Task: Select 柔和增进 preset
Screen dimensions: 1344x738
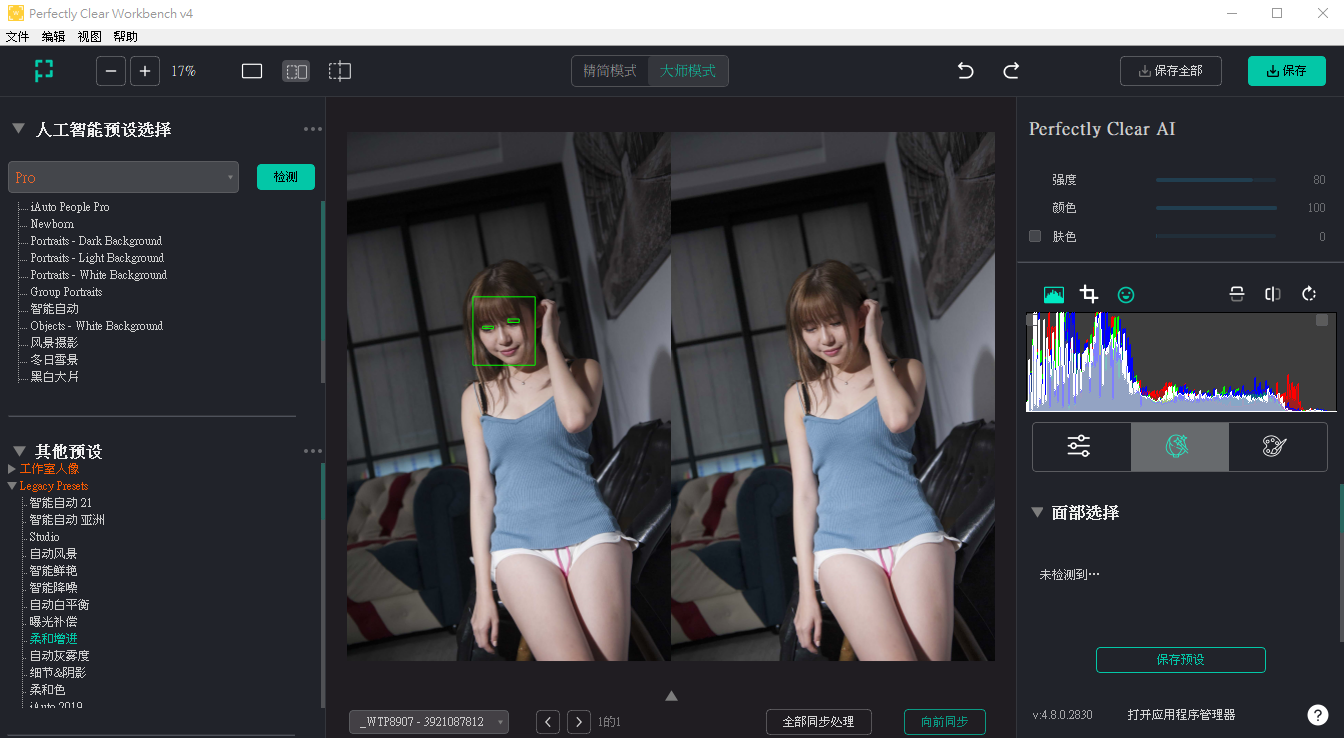Action: 54,638
